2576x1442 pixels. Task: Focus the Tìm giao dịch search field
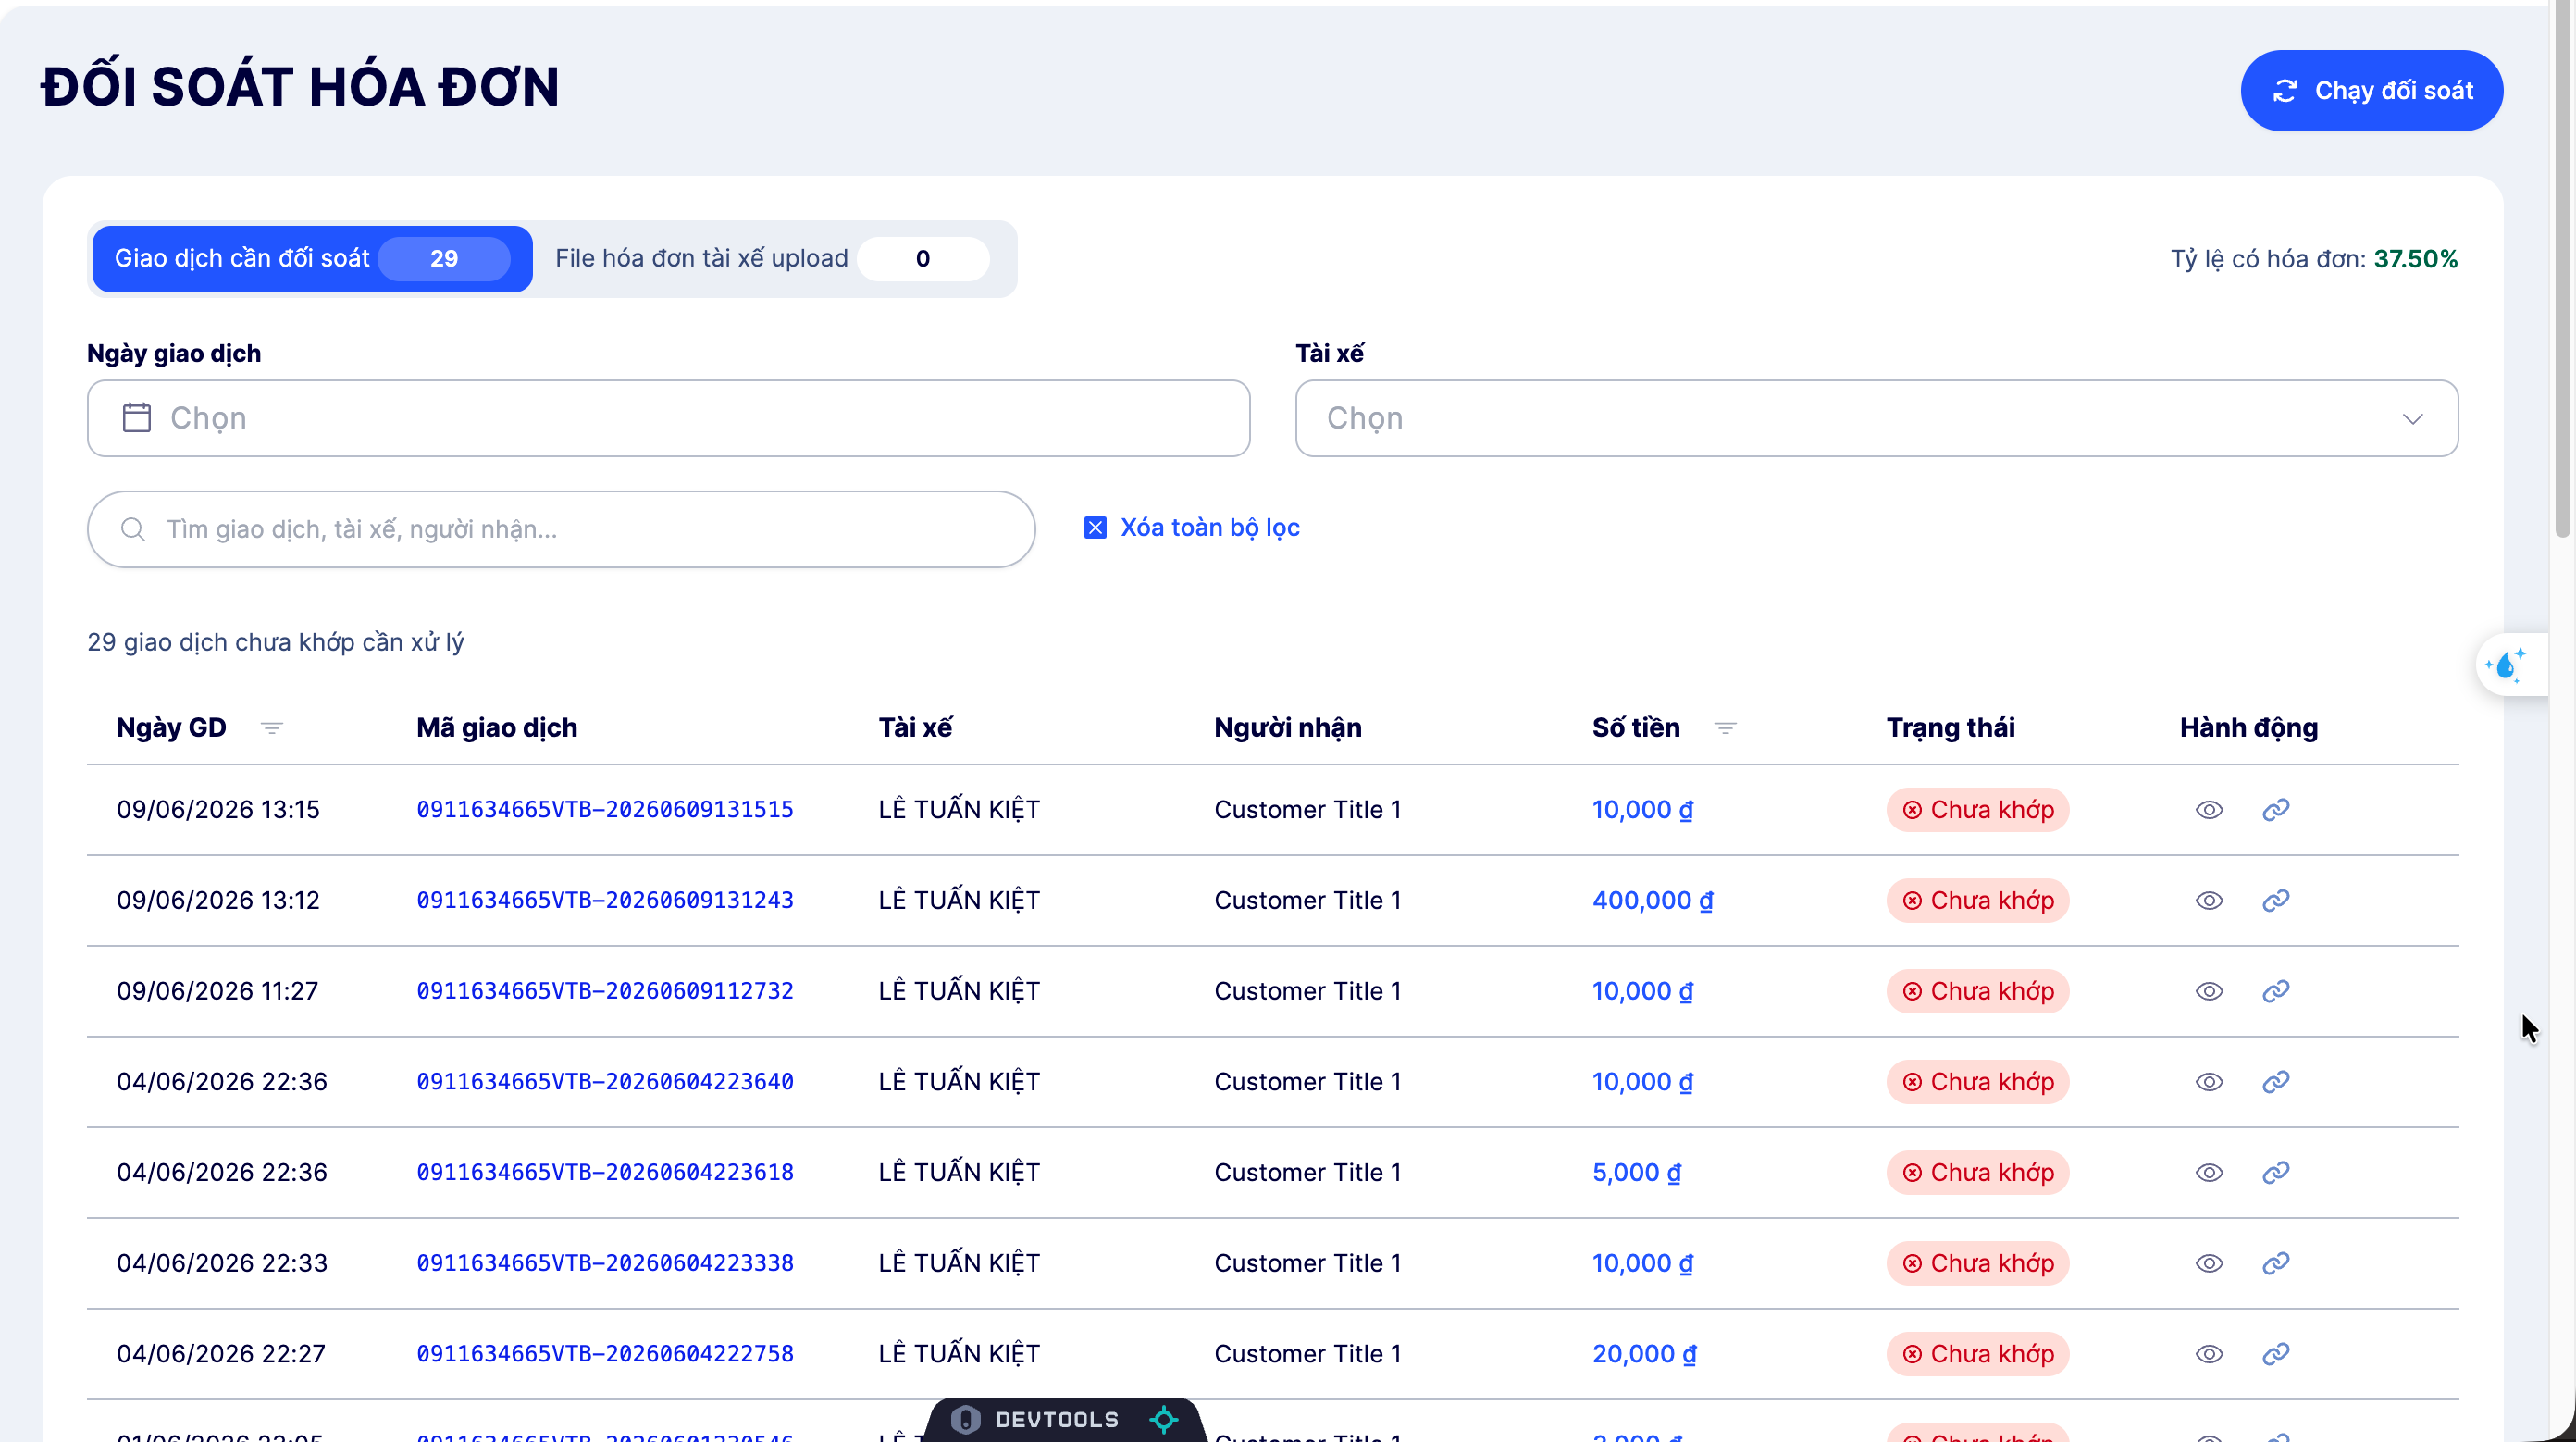pos(561,529)
